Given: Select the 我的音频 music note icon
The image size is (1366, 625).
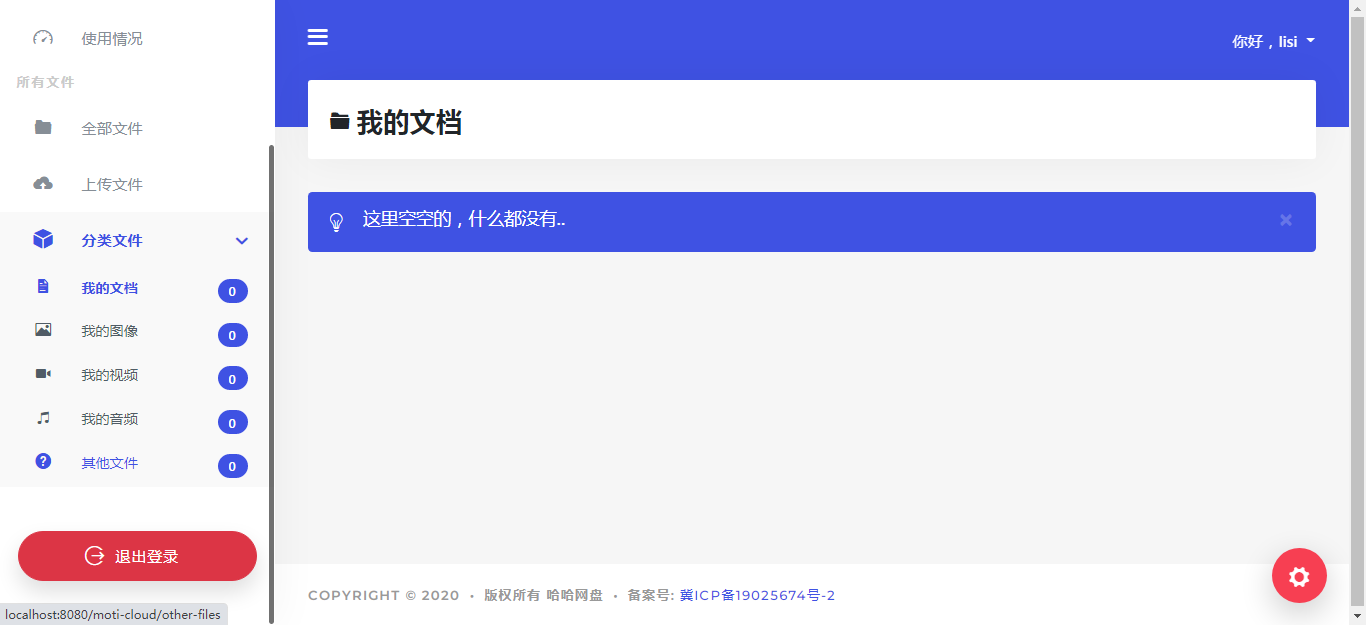Looking at the screenshot, I should [43, 417].
